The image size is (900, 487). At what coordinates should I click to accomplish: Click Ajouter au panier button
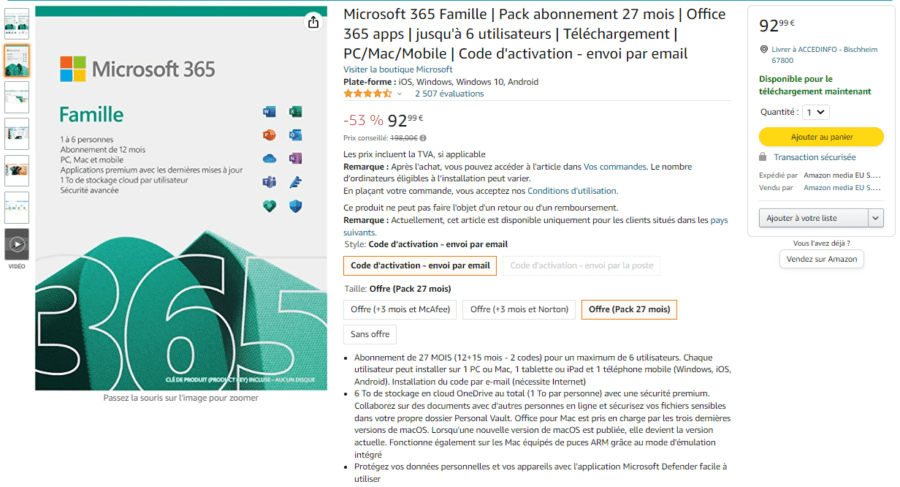821,136
